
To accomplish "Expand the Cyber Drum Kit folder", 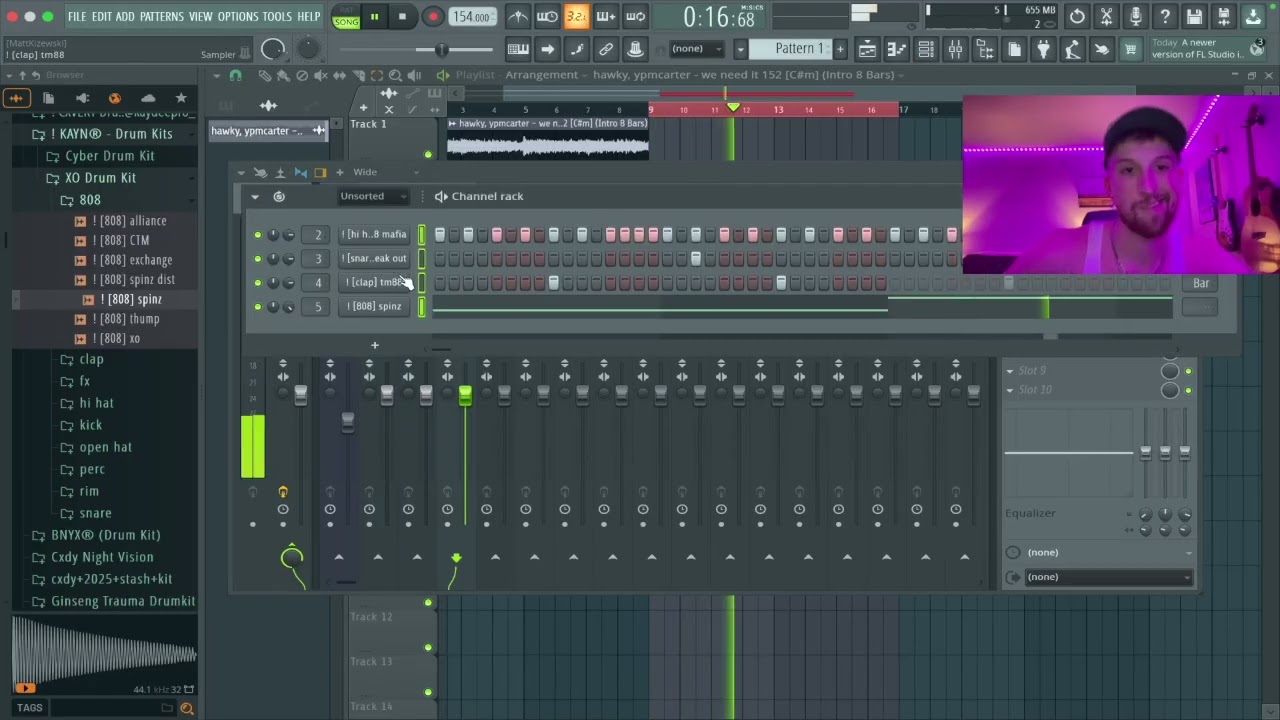I will point(109,156).
